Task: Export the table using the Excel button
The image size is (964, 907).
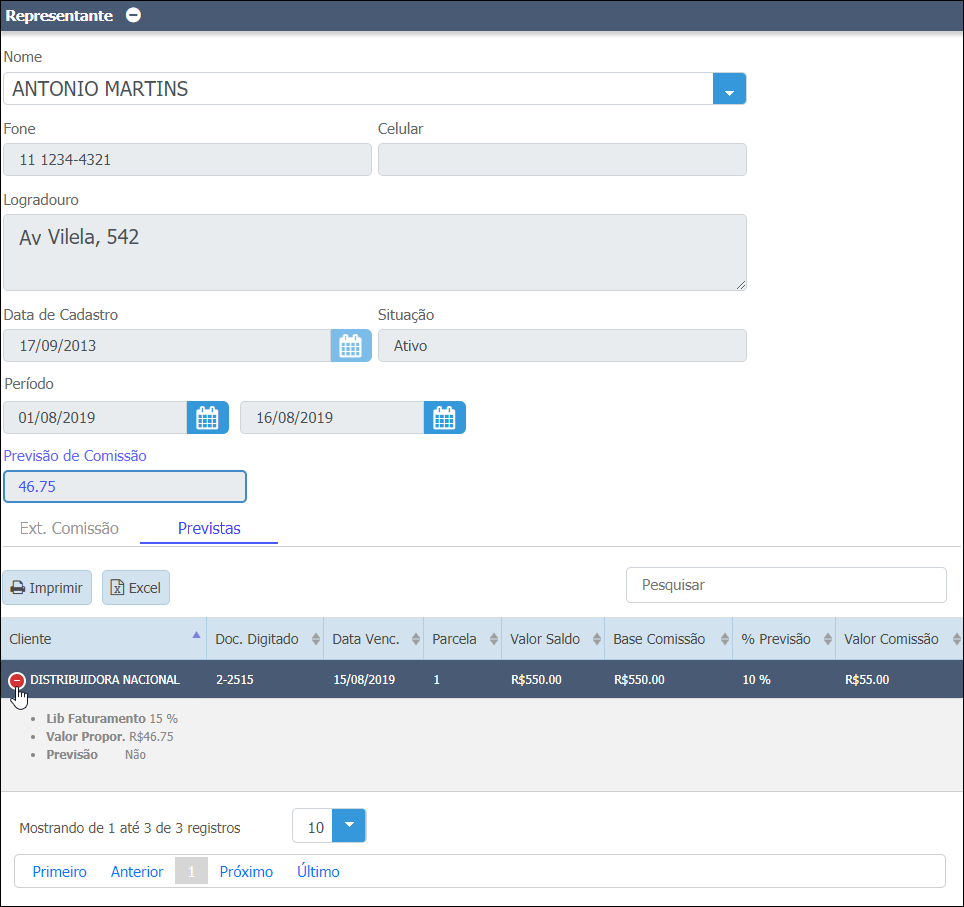Action: [x=136, y=588]
